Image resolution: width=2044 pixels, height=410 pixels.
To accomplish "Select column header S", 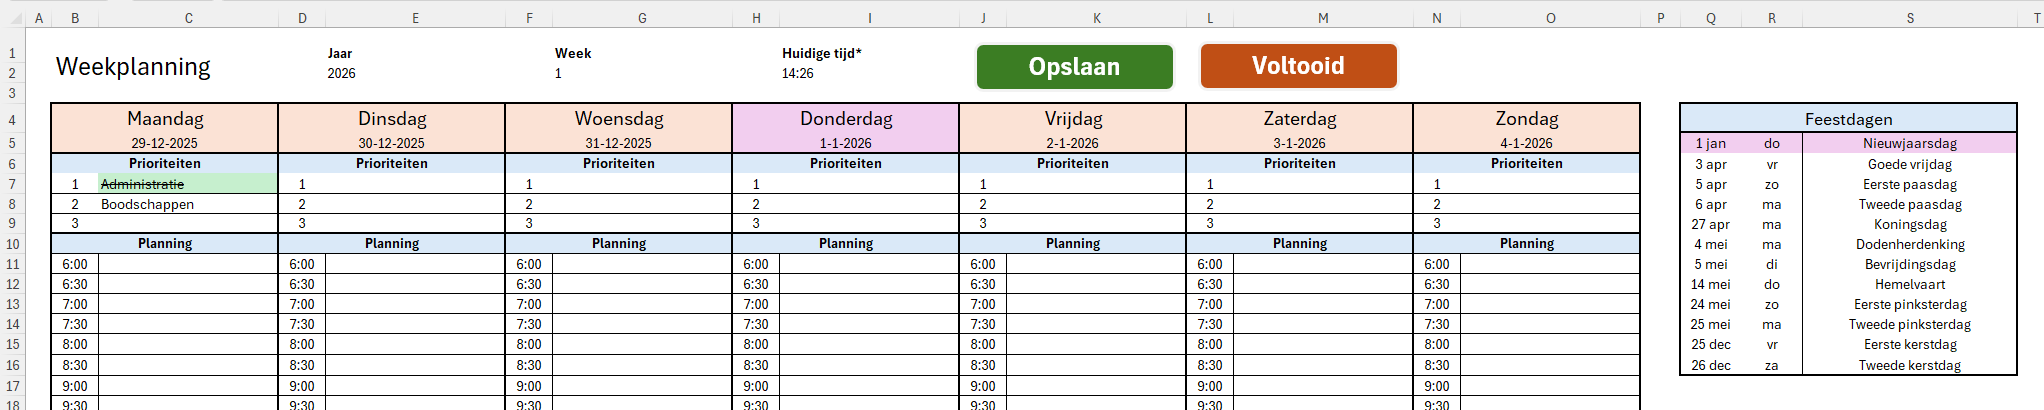I will (x=1909, y=18).
